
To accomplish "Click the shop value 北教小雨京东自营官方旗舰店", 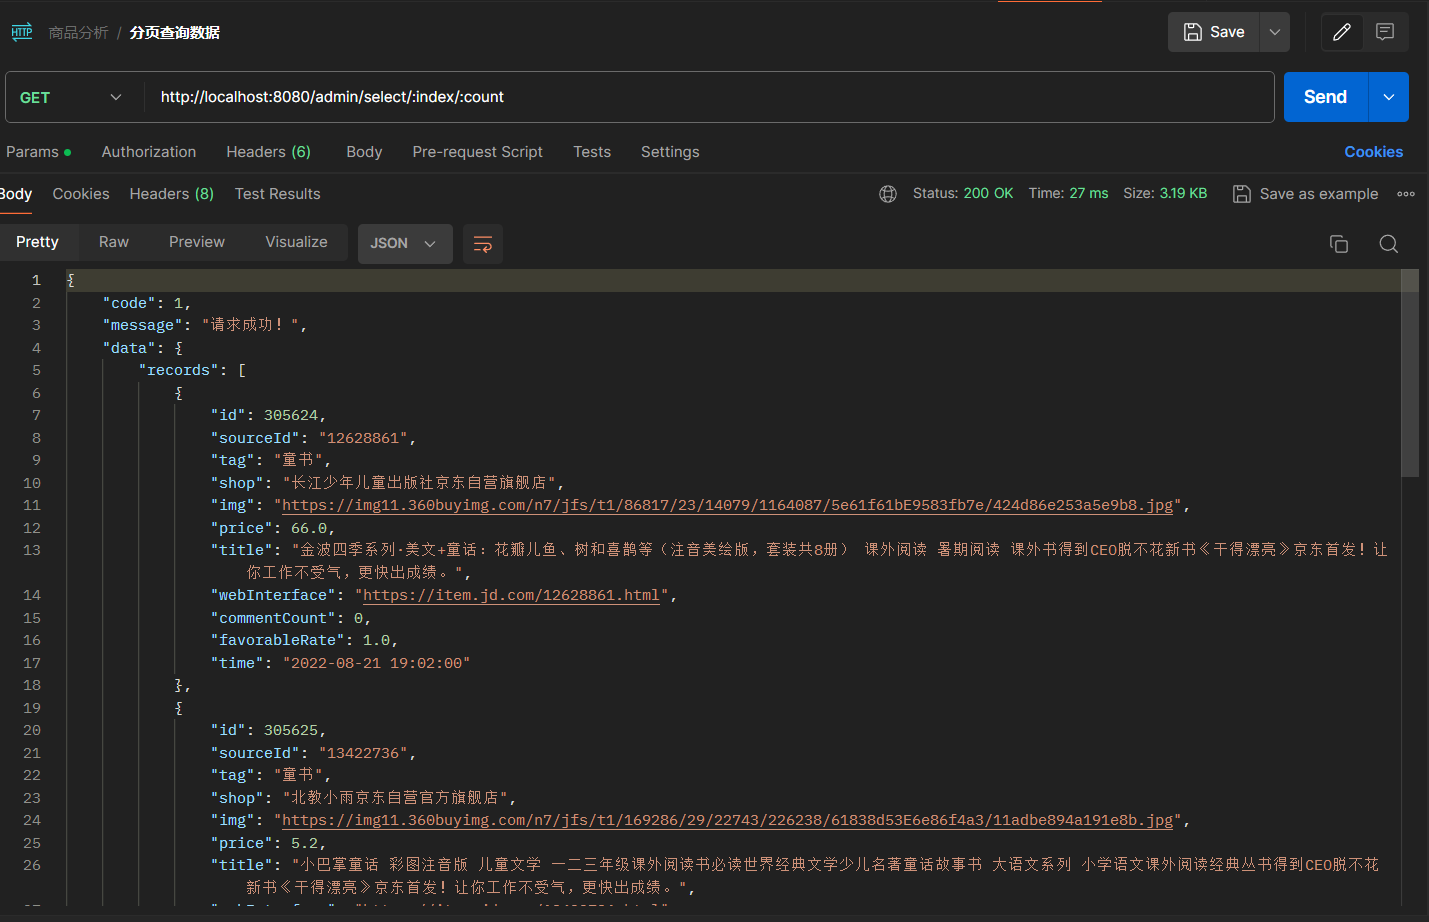I will click(395, 798).
